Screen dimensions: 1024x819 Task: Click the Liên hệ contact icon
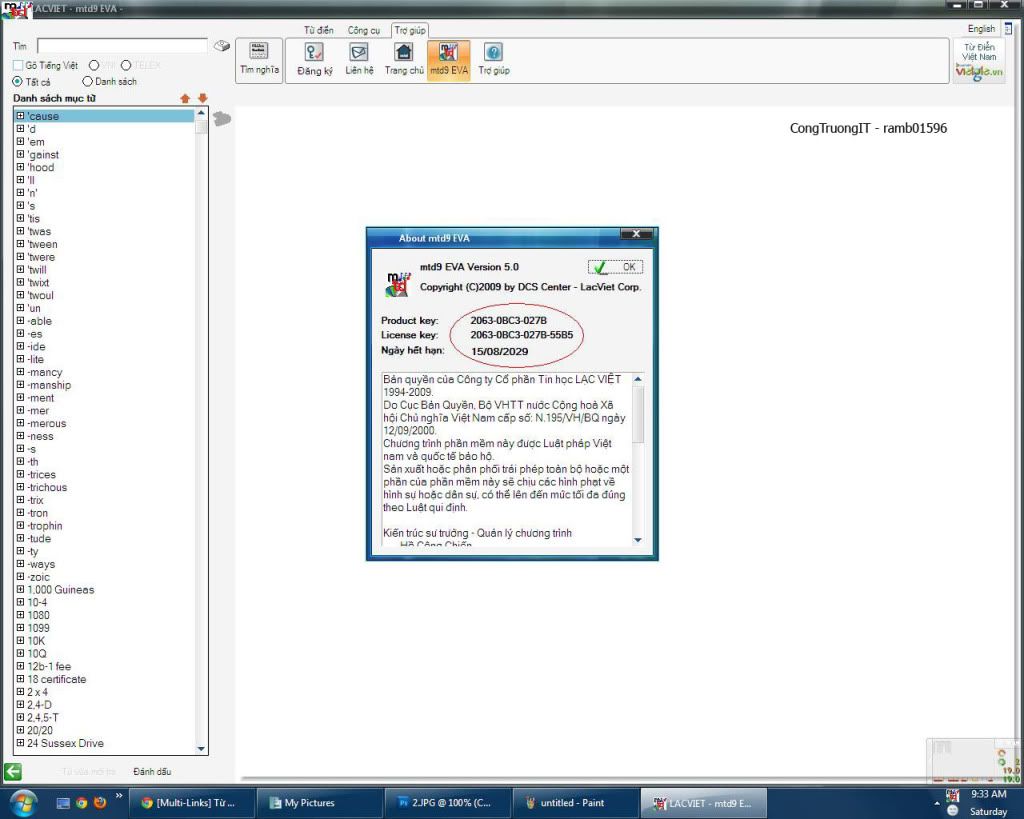click(359, 59)
